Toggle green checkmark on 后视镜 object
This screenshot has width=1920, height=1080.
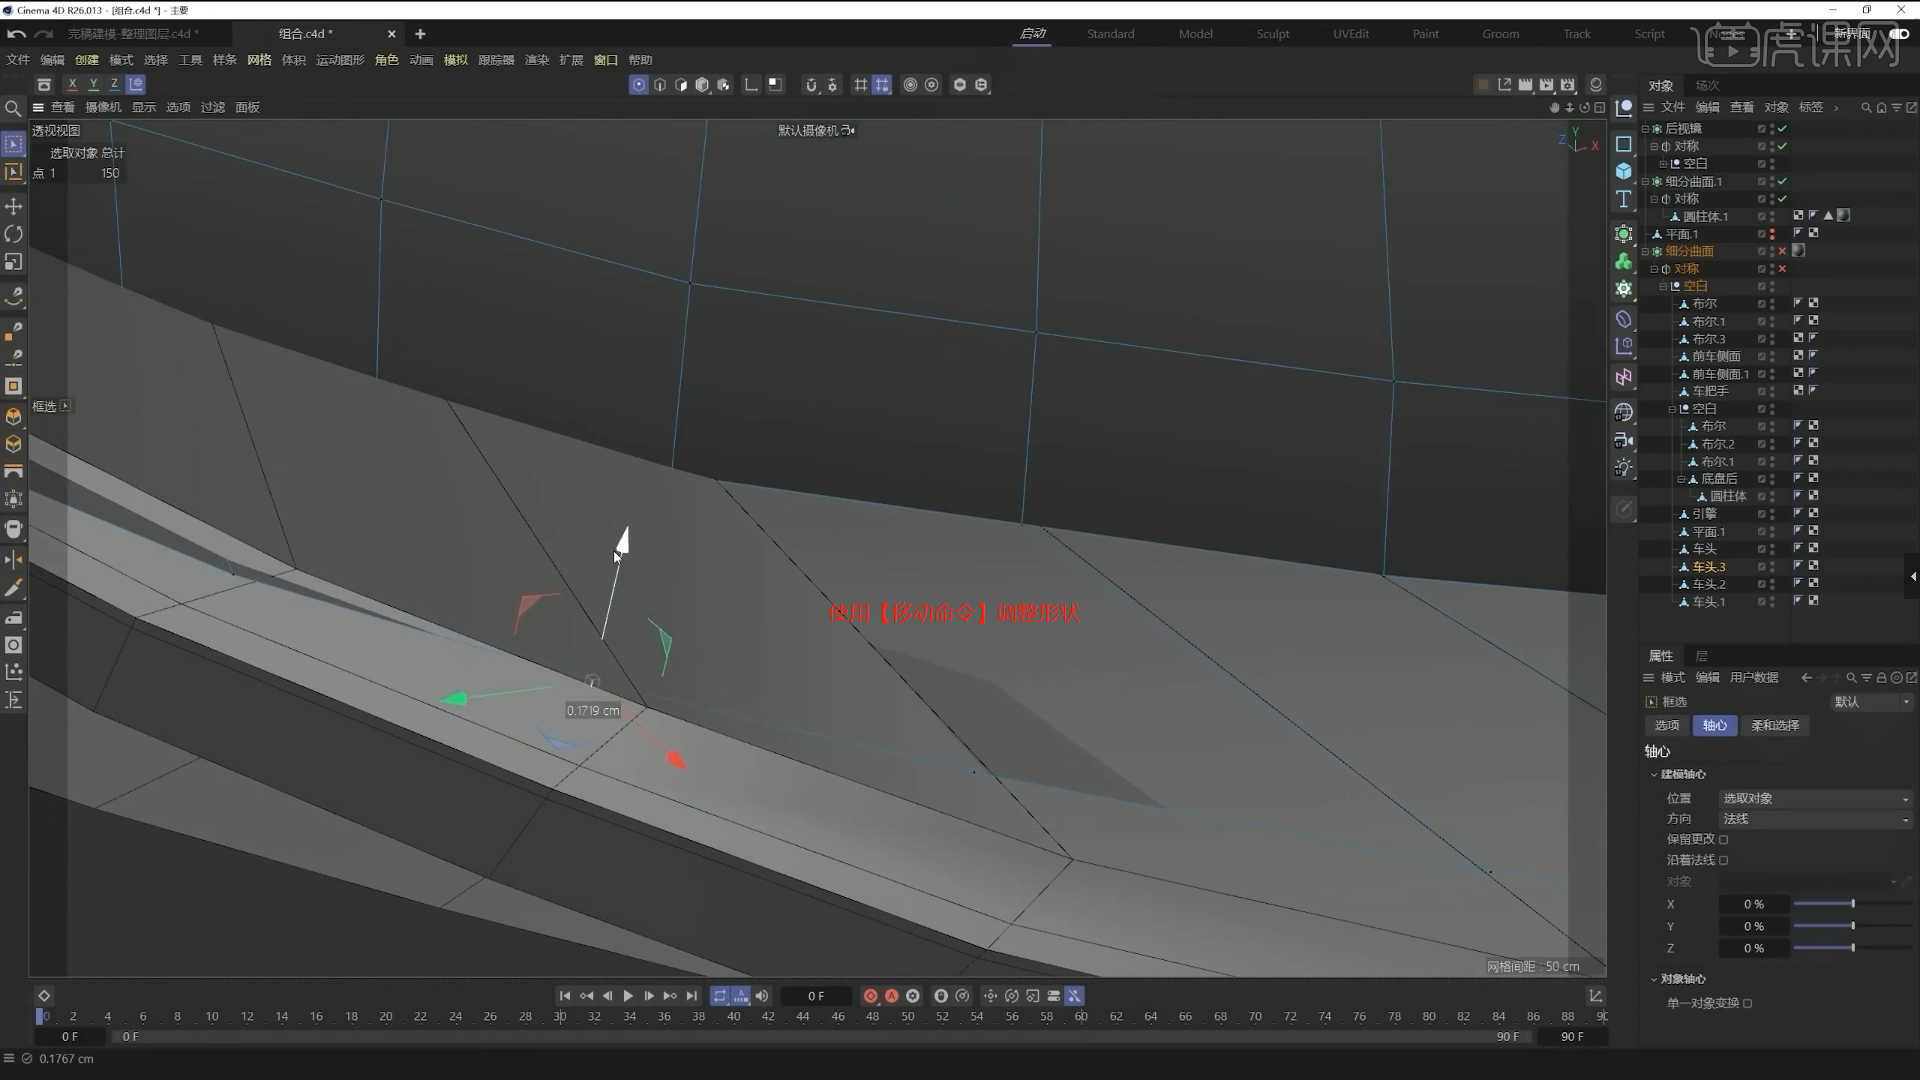[x=1782, y=129]
